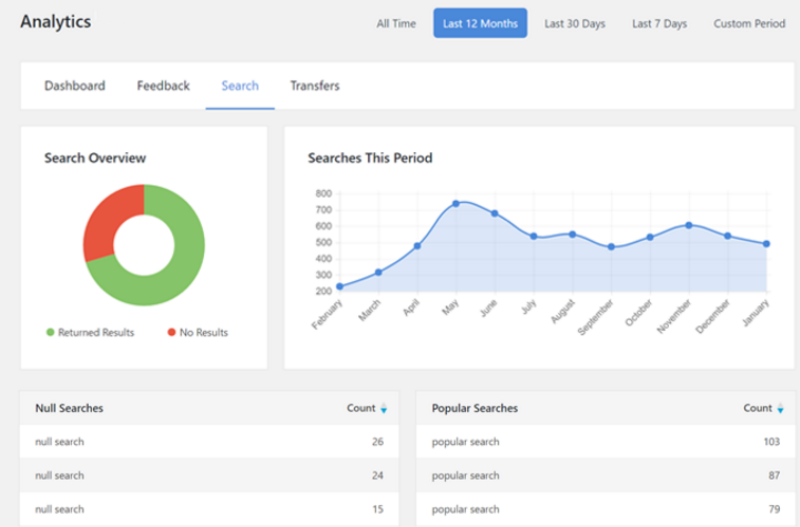Filter analytics by Last 7 Days
The width and height of the screenshot is (800, 527).
(659, 24)
